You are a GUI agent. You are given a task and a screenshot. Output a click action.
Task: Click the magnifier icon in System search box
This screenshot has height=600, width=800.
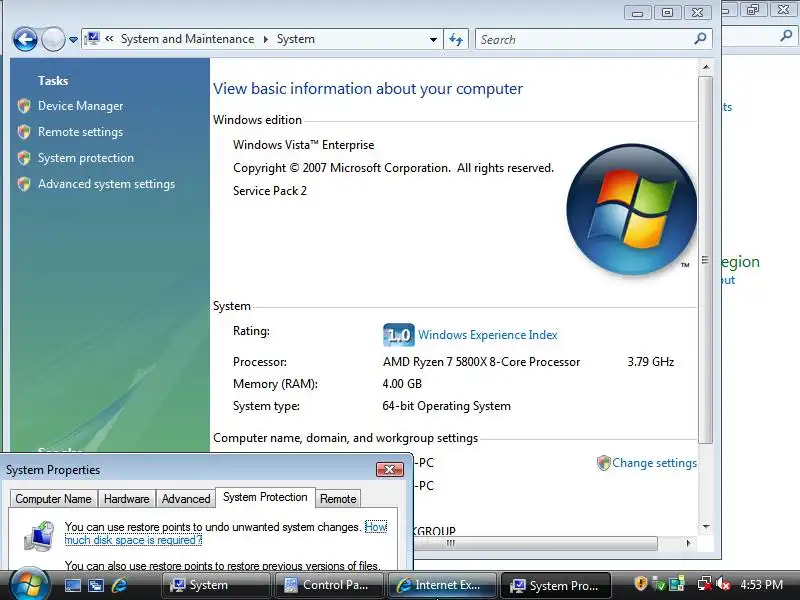click(x=701, y=38)
